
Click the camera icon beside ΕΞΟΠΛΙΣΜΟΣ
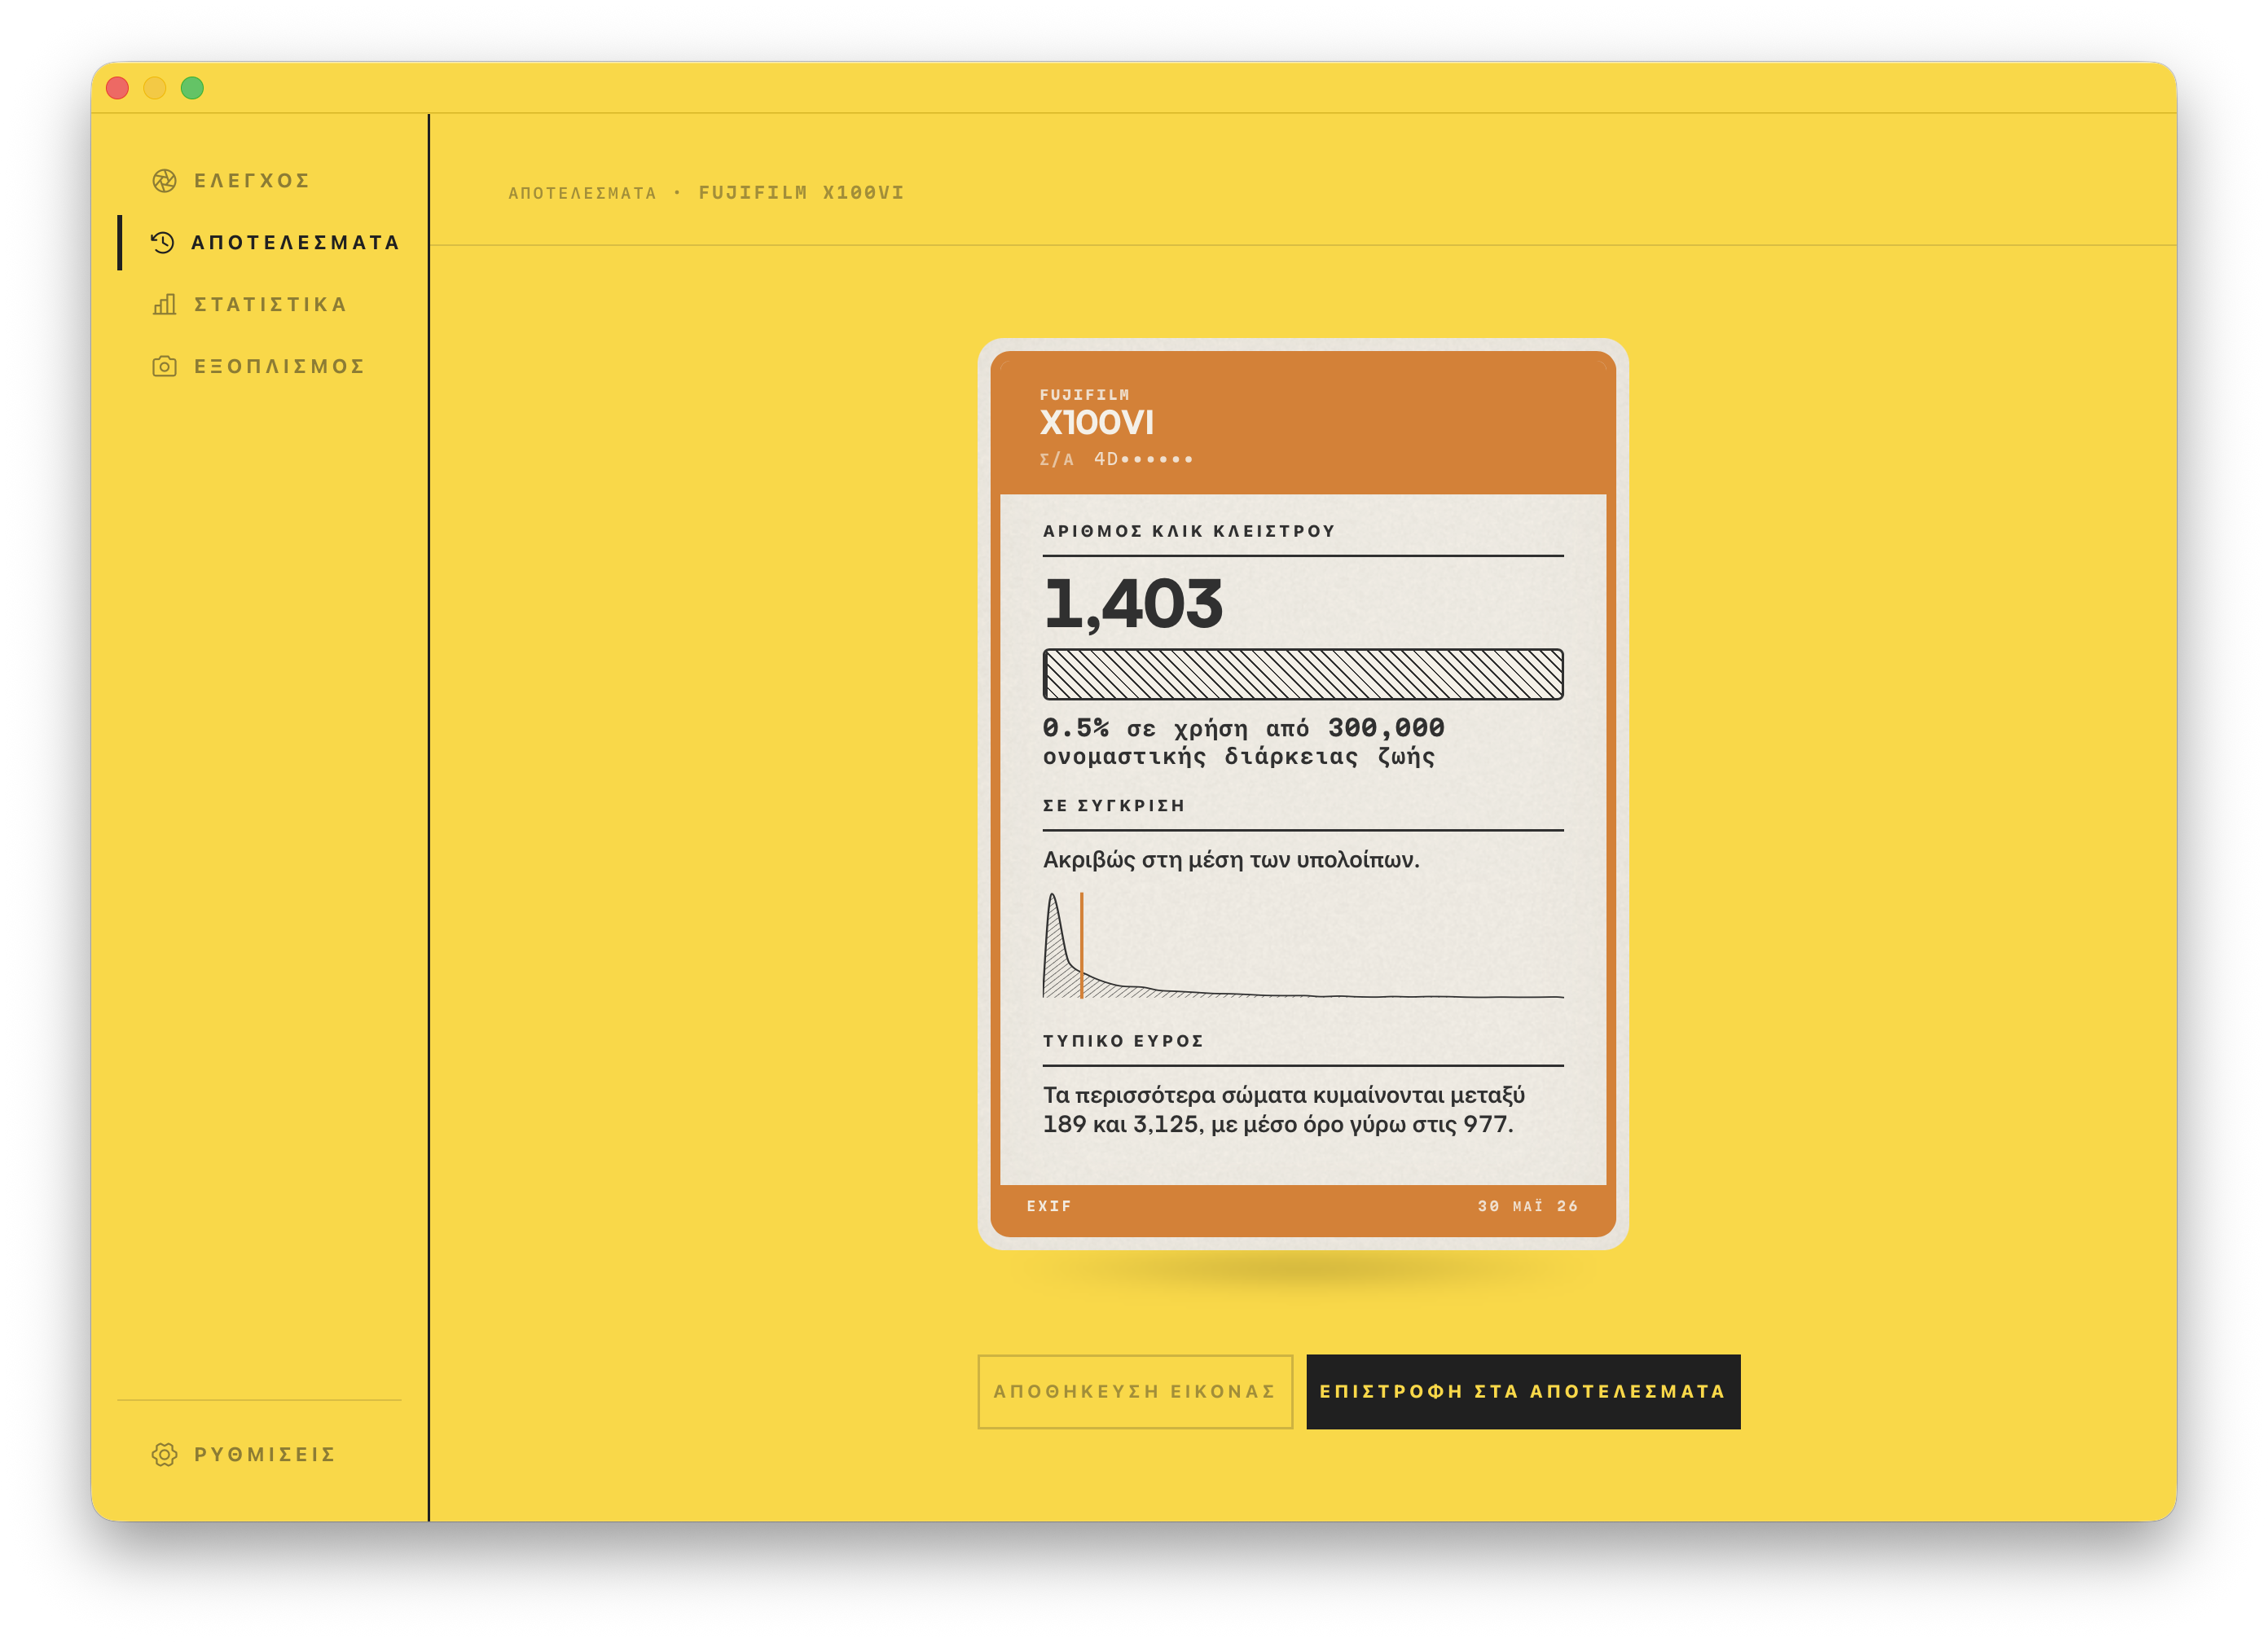(164, 366)
